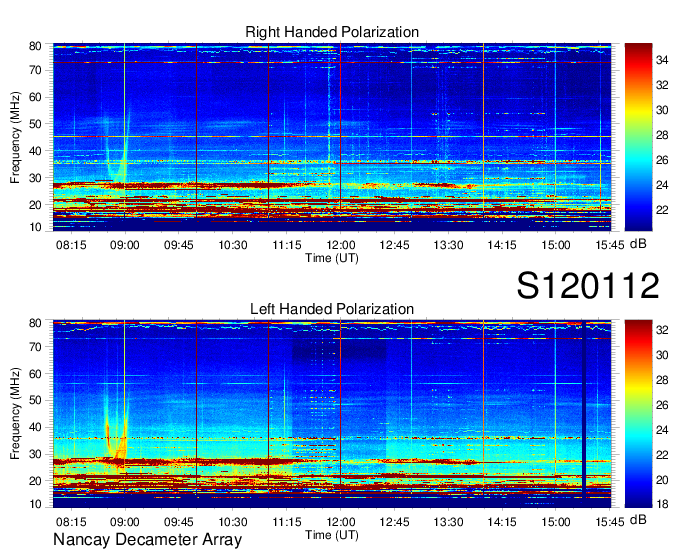Click the 28 value on the left-handed colorbar

(x=662, y=380)
